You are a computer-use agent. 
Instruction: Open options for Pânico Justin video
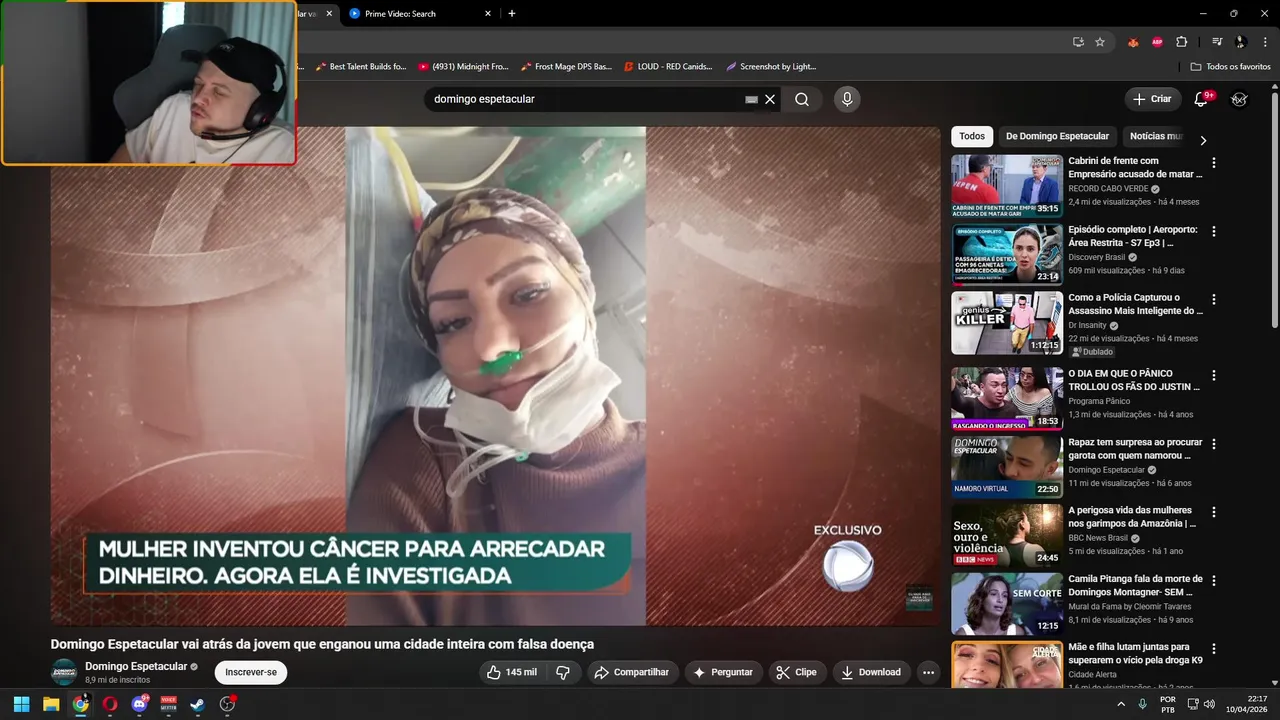[1214, 375]
